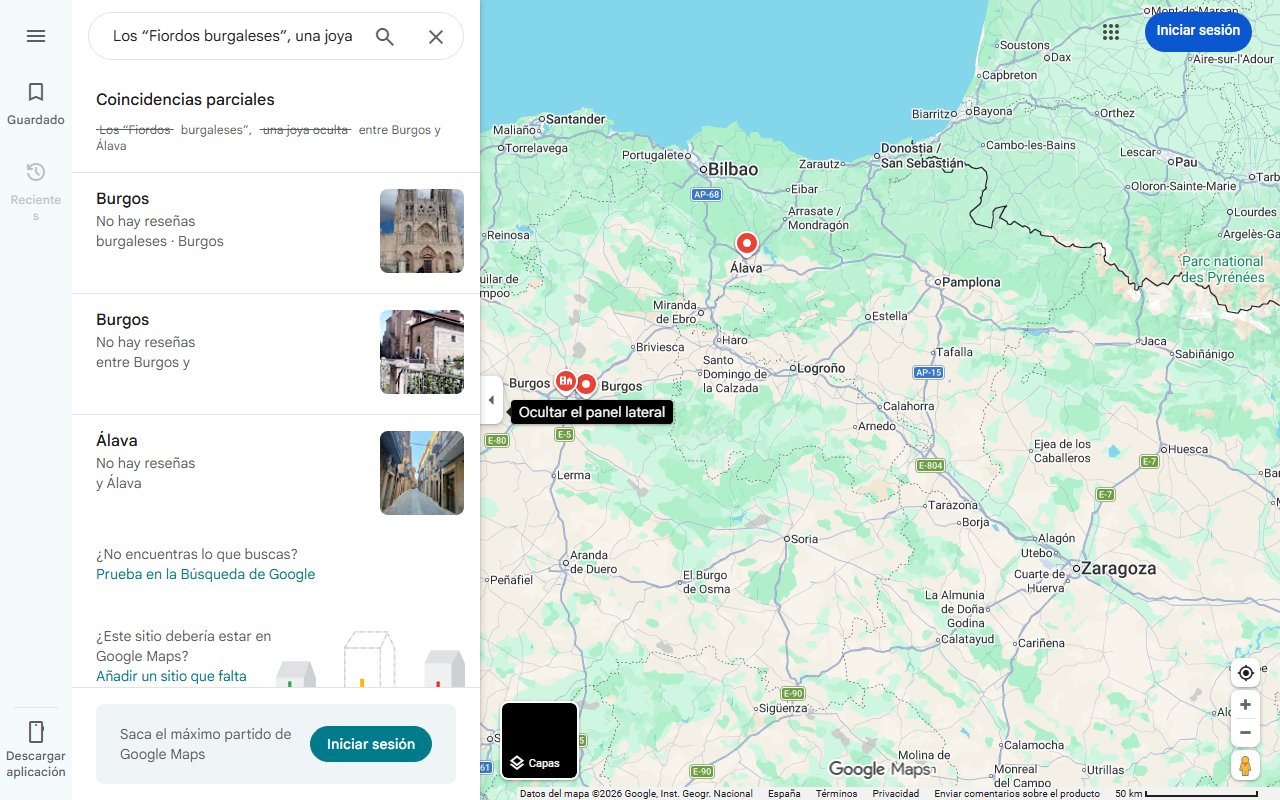The height and width of the screenshot is (800, 1280).
Task: Clear the search query with the X icon
Action: 436,35
